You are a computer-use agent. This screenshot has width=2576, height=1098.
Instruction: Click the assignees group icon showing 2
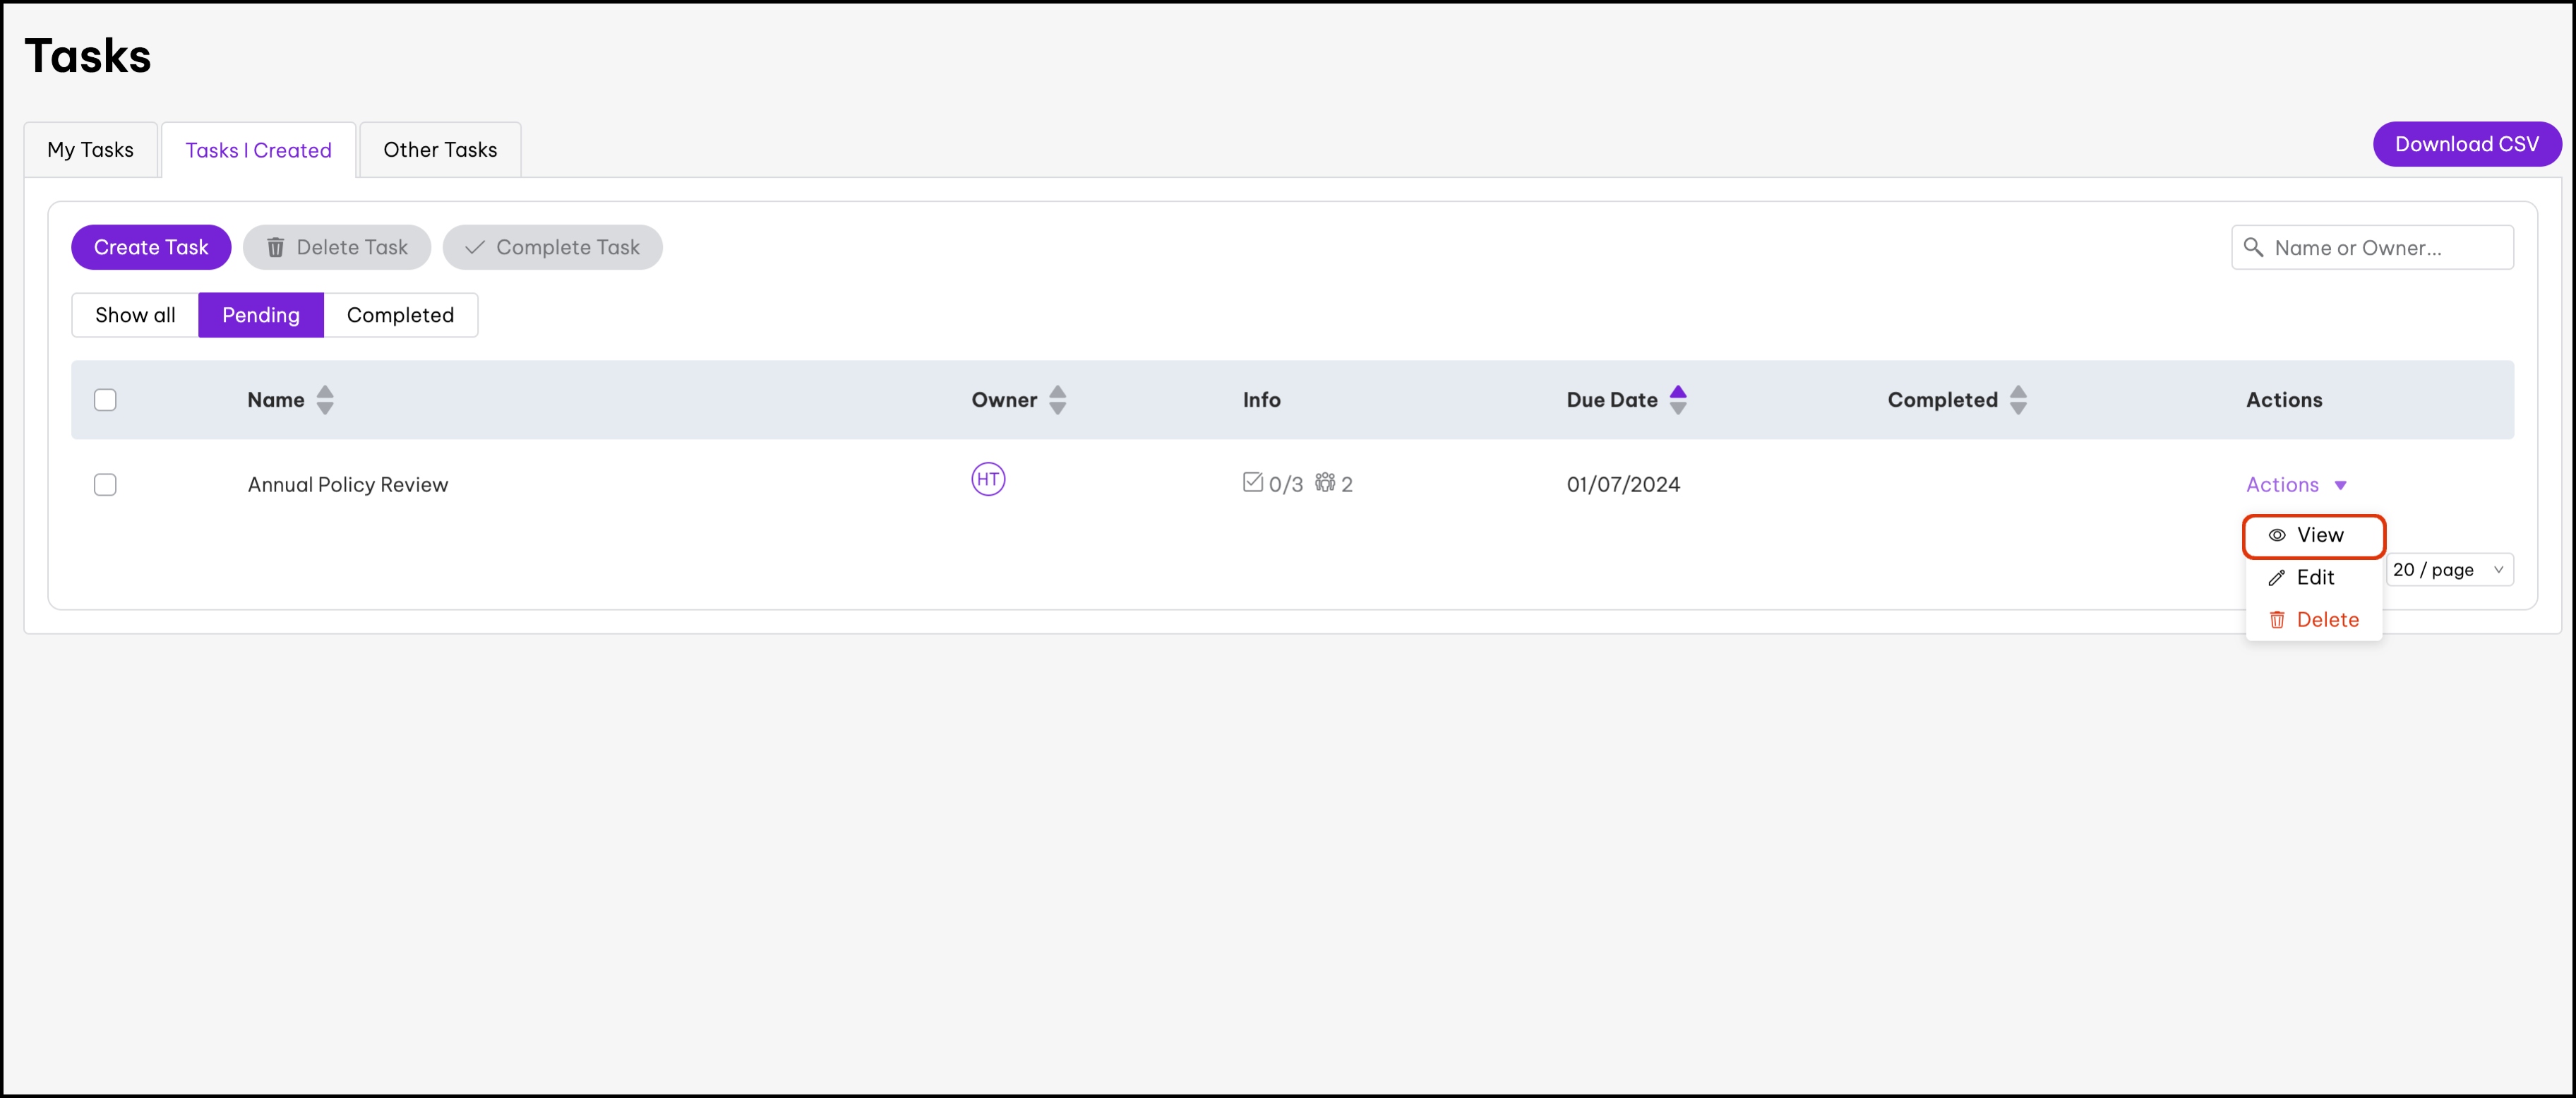[x=1324, y=482]
